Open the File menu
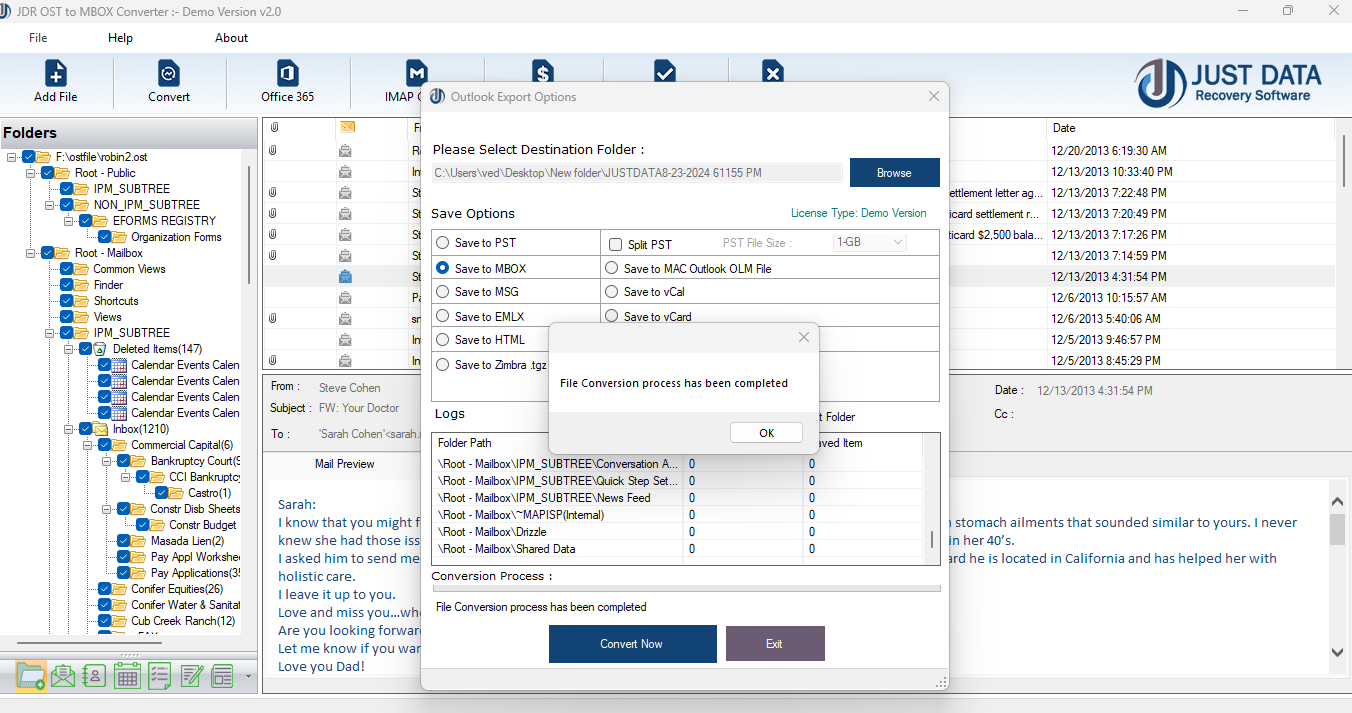 [38, 38]
